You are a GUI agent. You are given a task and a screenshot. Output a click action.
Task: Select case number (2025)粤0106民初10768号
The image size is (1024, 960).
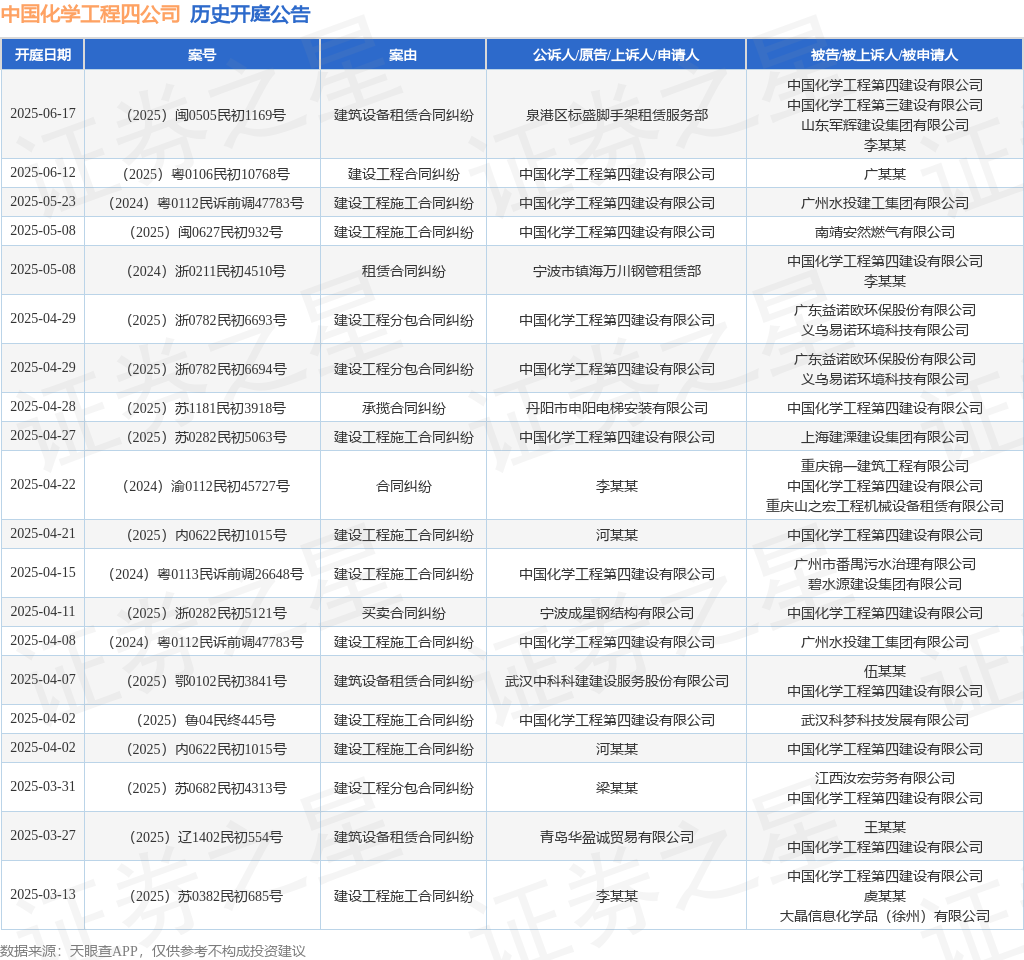point(206,174)
